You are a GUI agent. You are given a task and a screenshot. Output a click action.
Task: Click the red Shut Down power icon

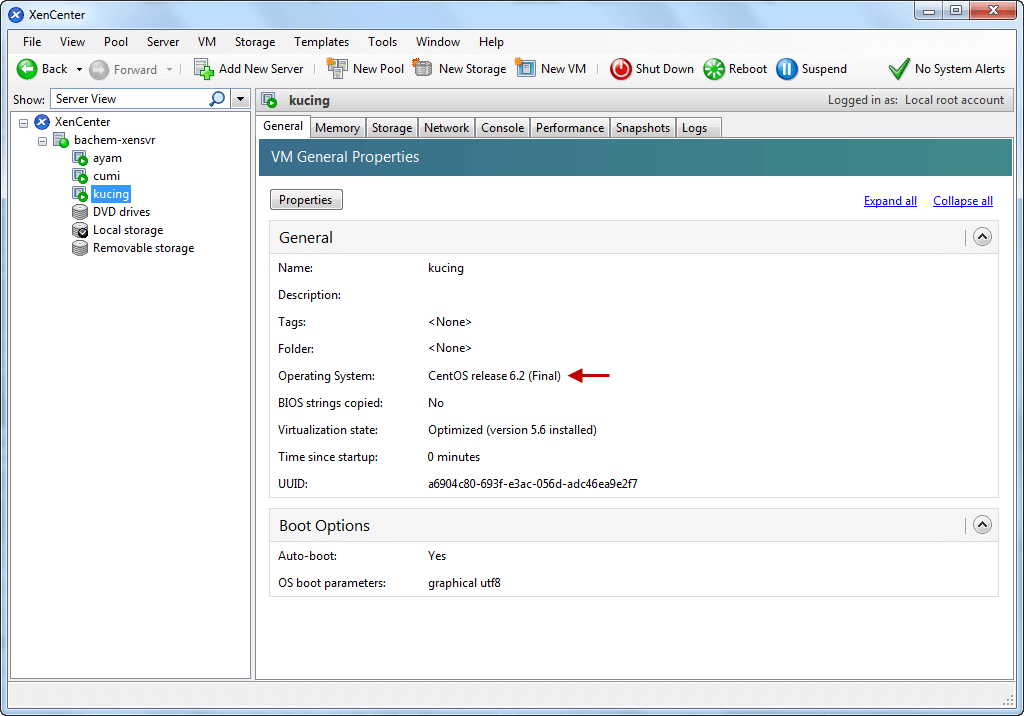point(620,69)
